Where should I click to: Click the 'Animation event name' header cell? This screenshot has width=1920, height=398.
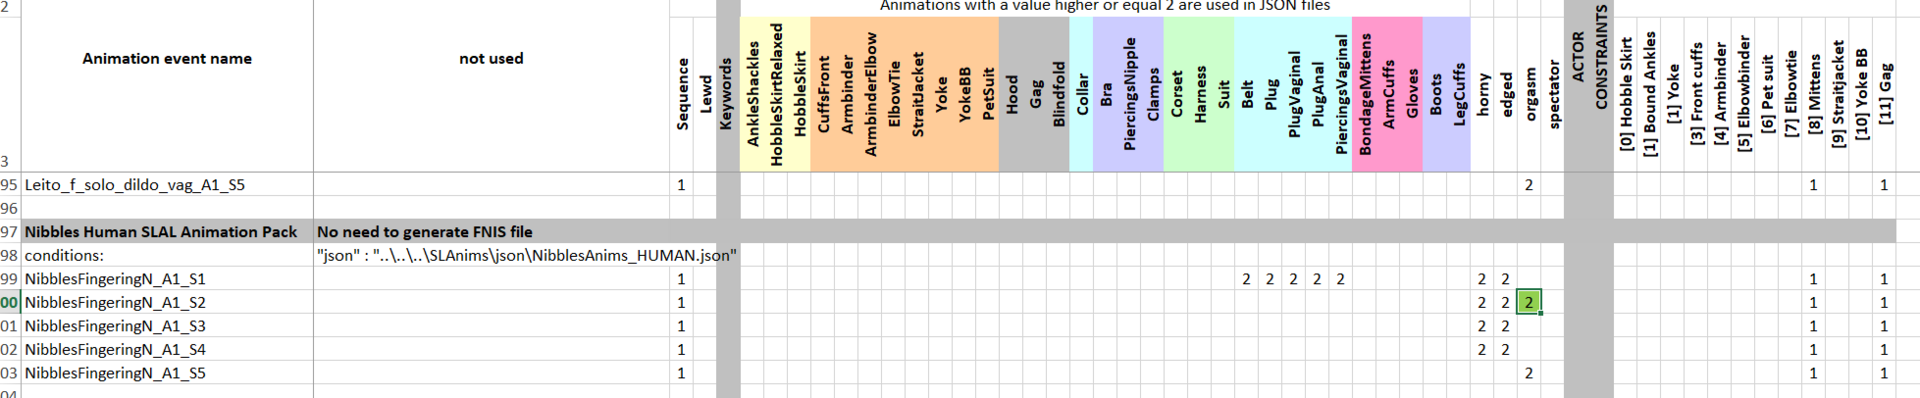(167, 59)
